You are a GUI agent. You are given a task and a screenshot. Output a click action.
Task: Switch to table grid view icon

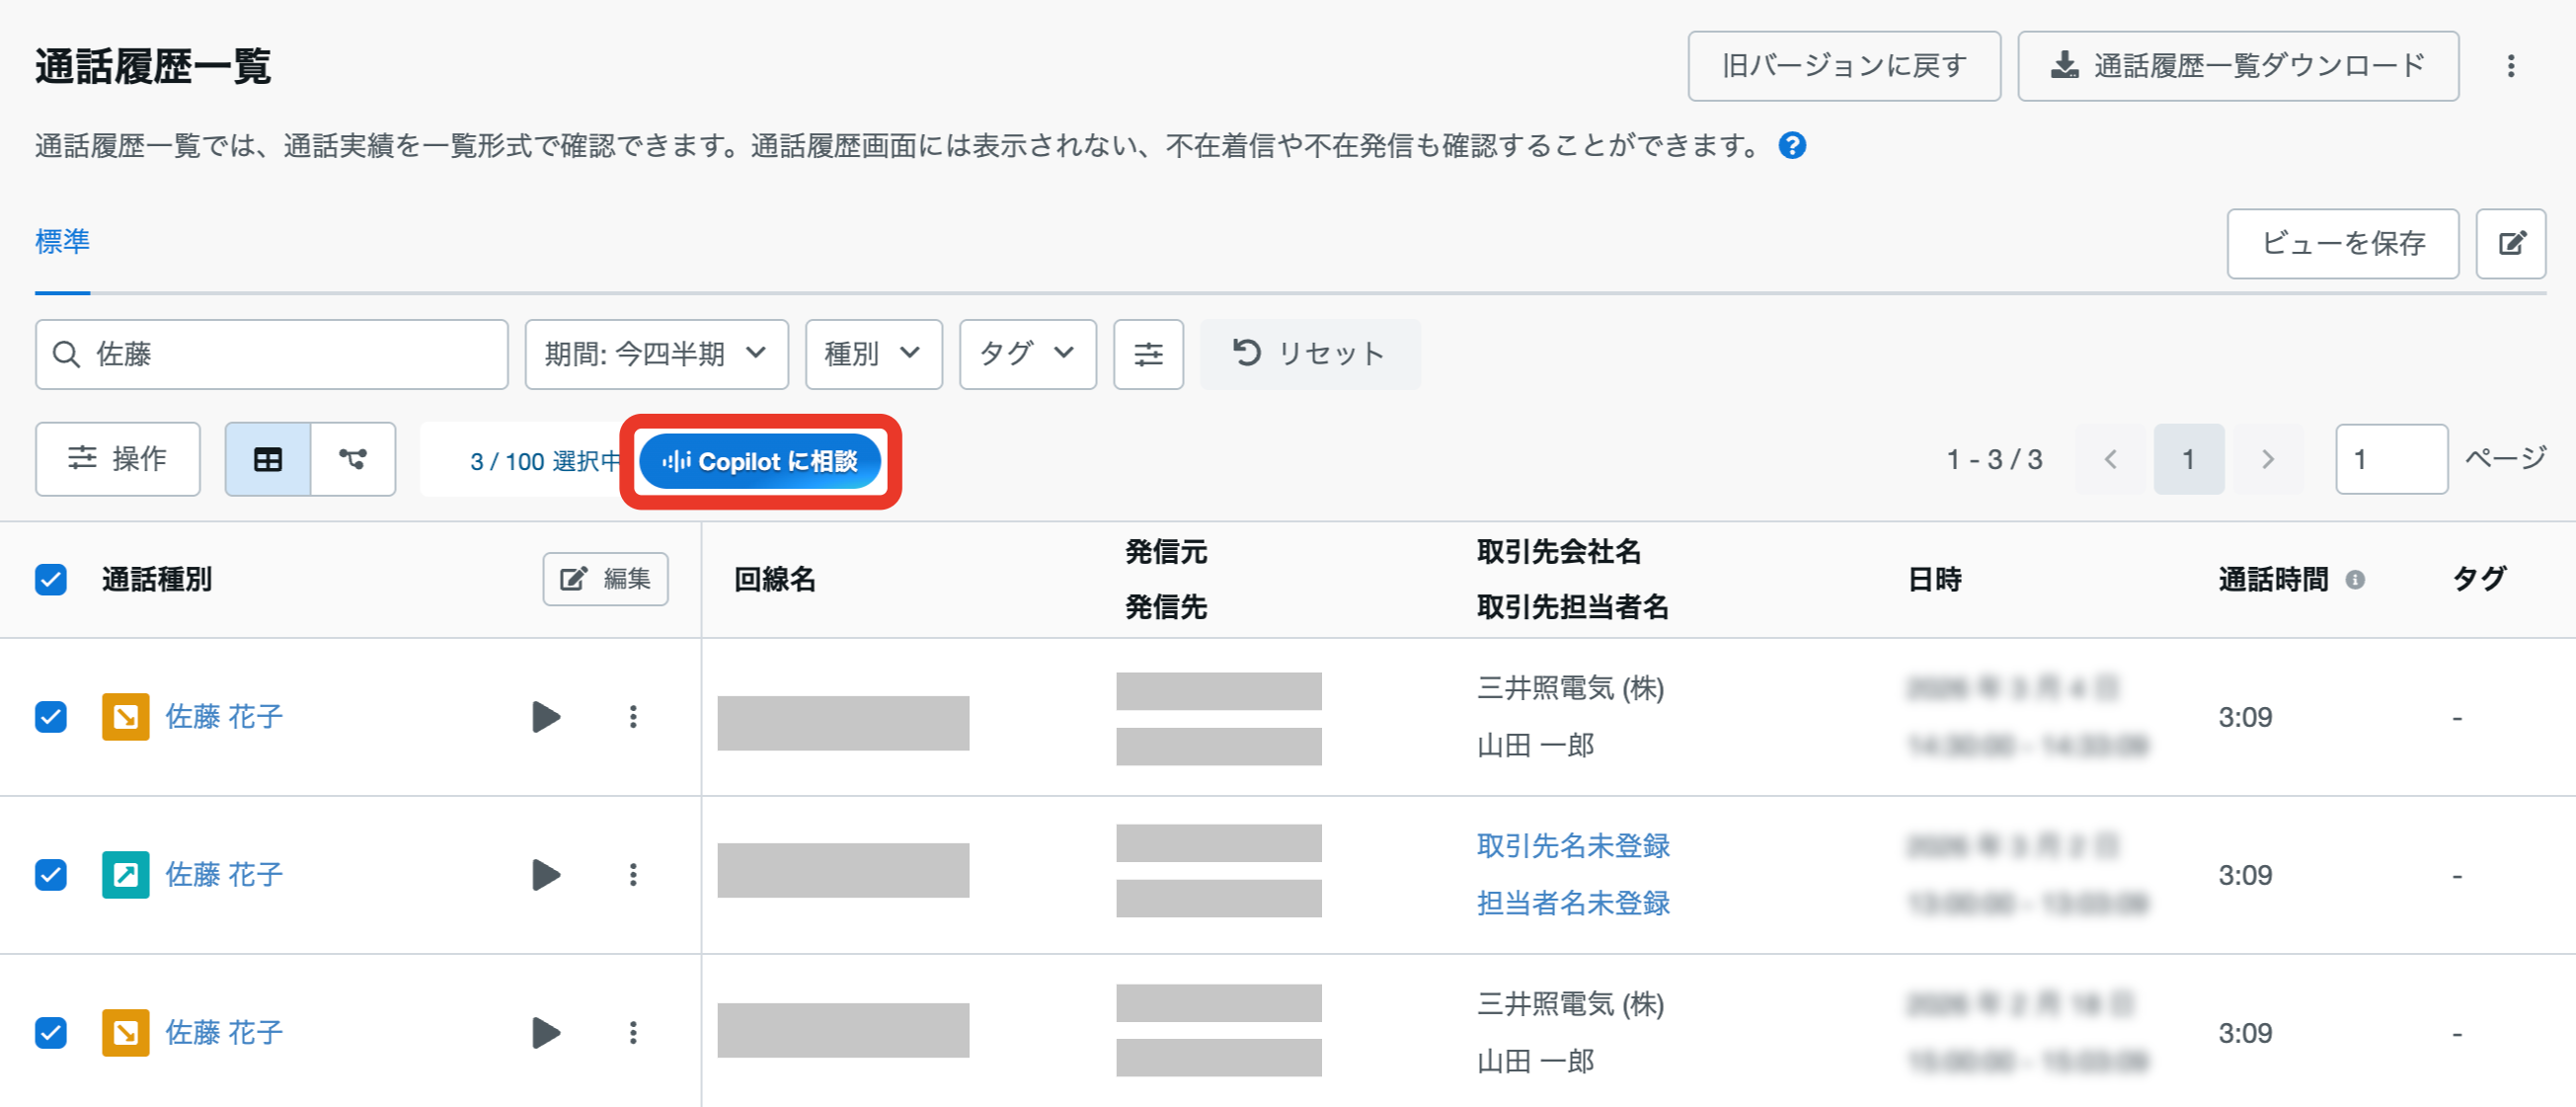tap(268, 459)
